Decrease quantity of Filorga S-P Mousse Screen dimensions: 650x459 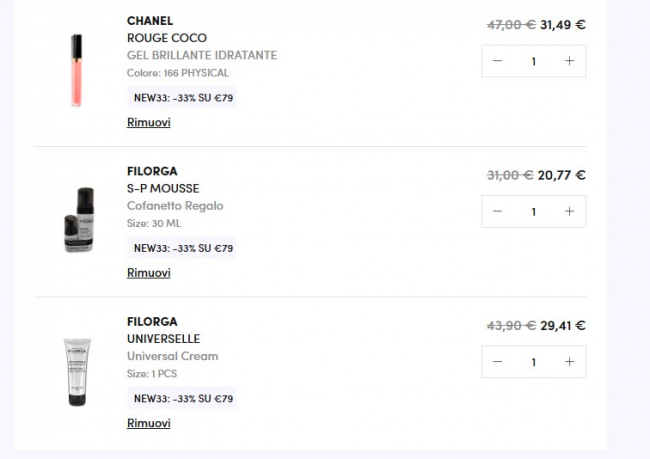click(x=498, y=212)
